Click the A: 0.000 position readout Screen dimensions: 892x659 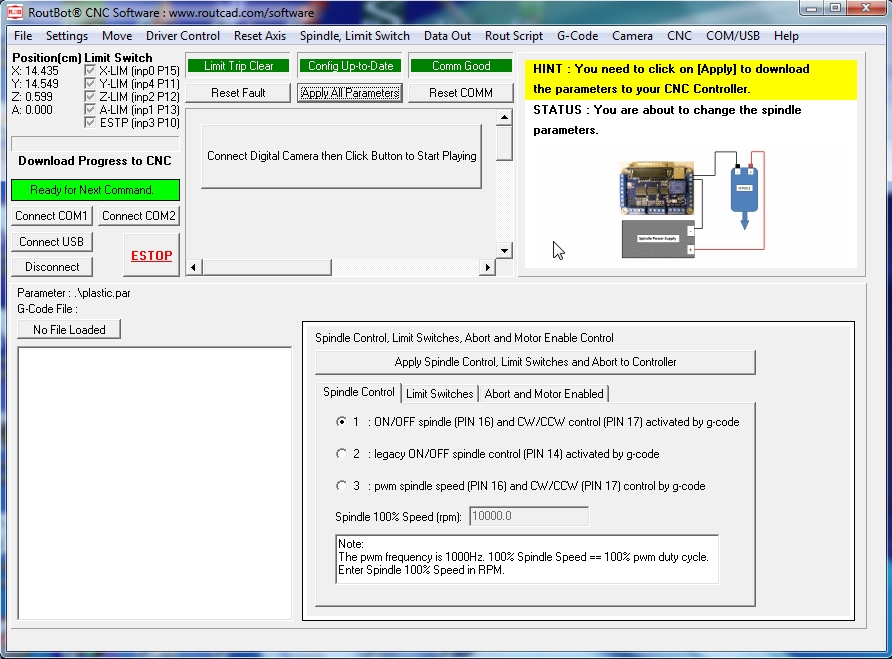(x=32, y=109)
